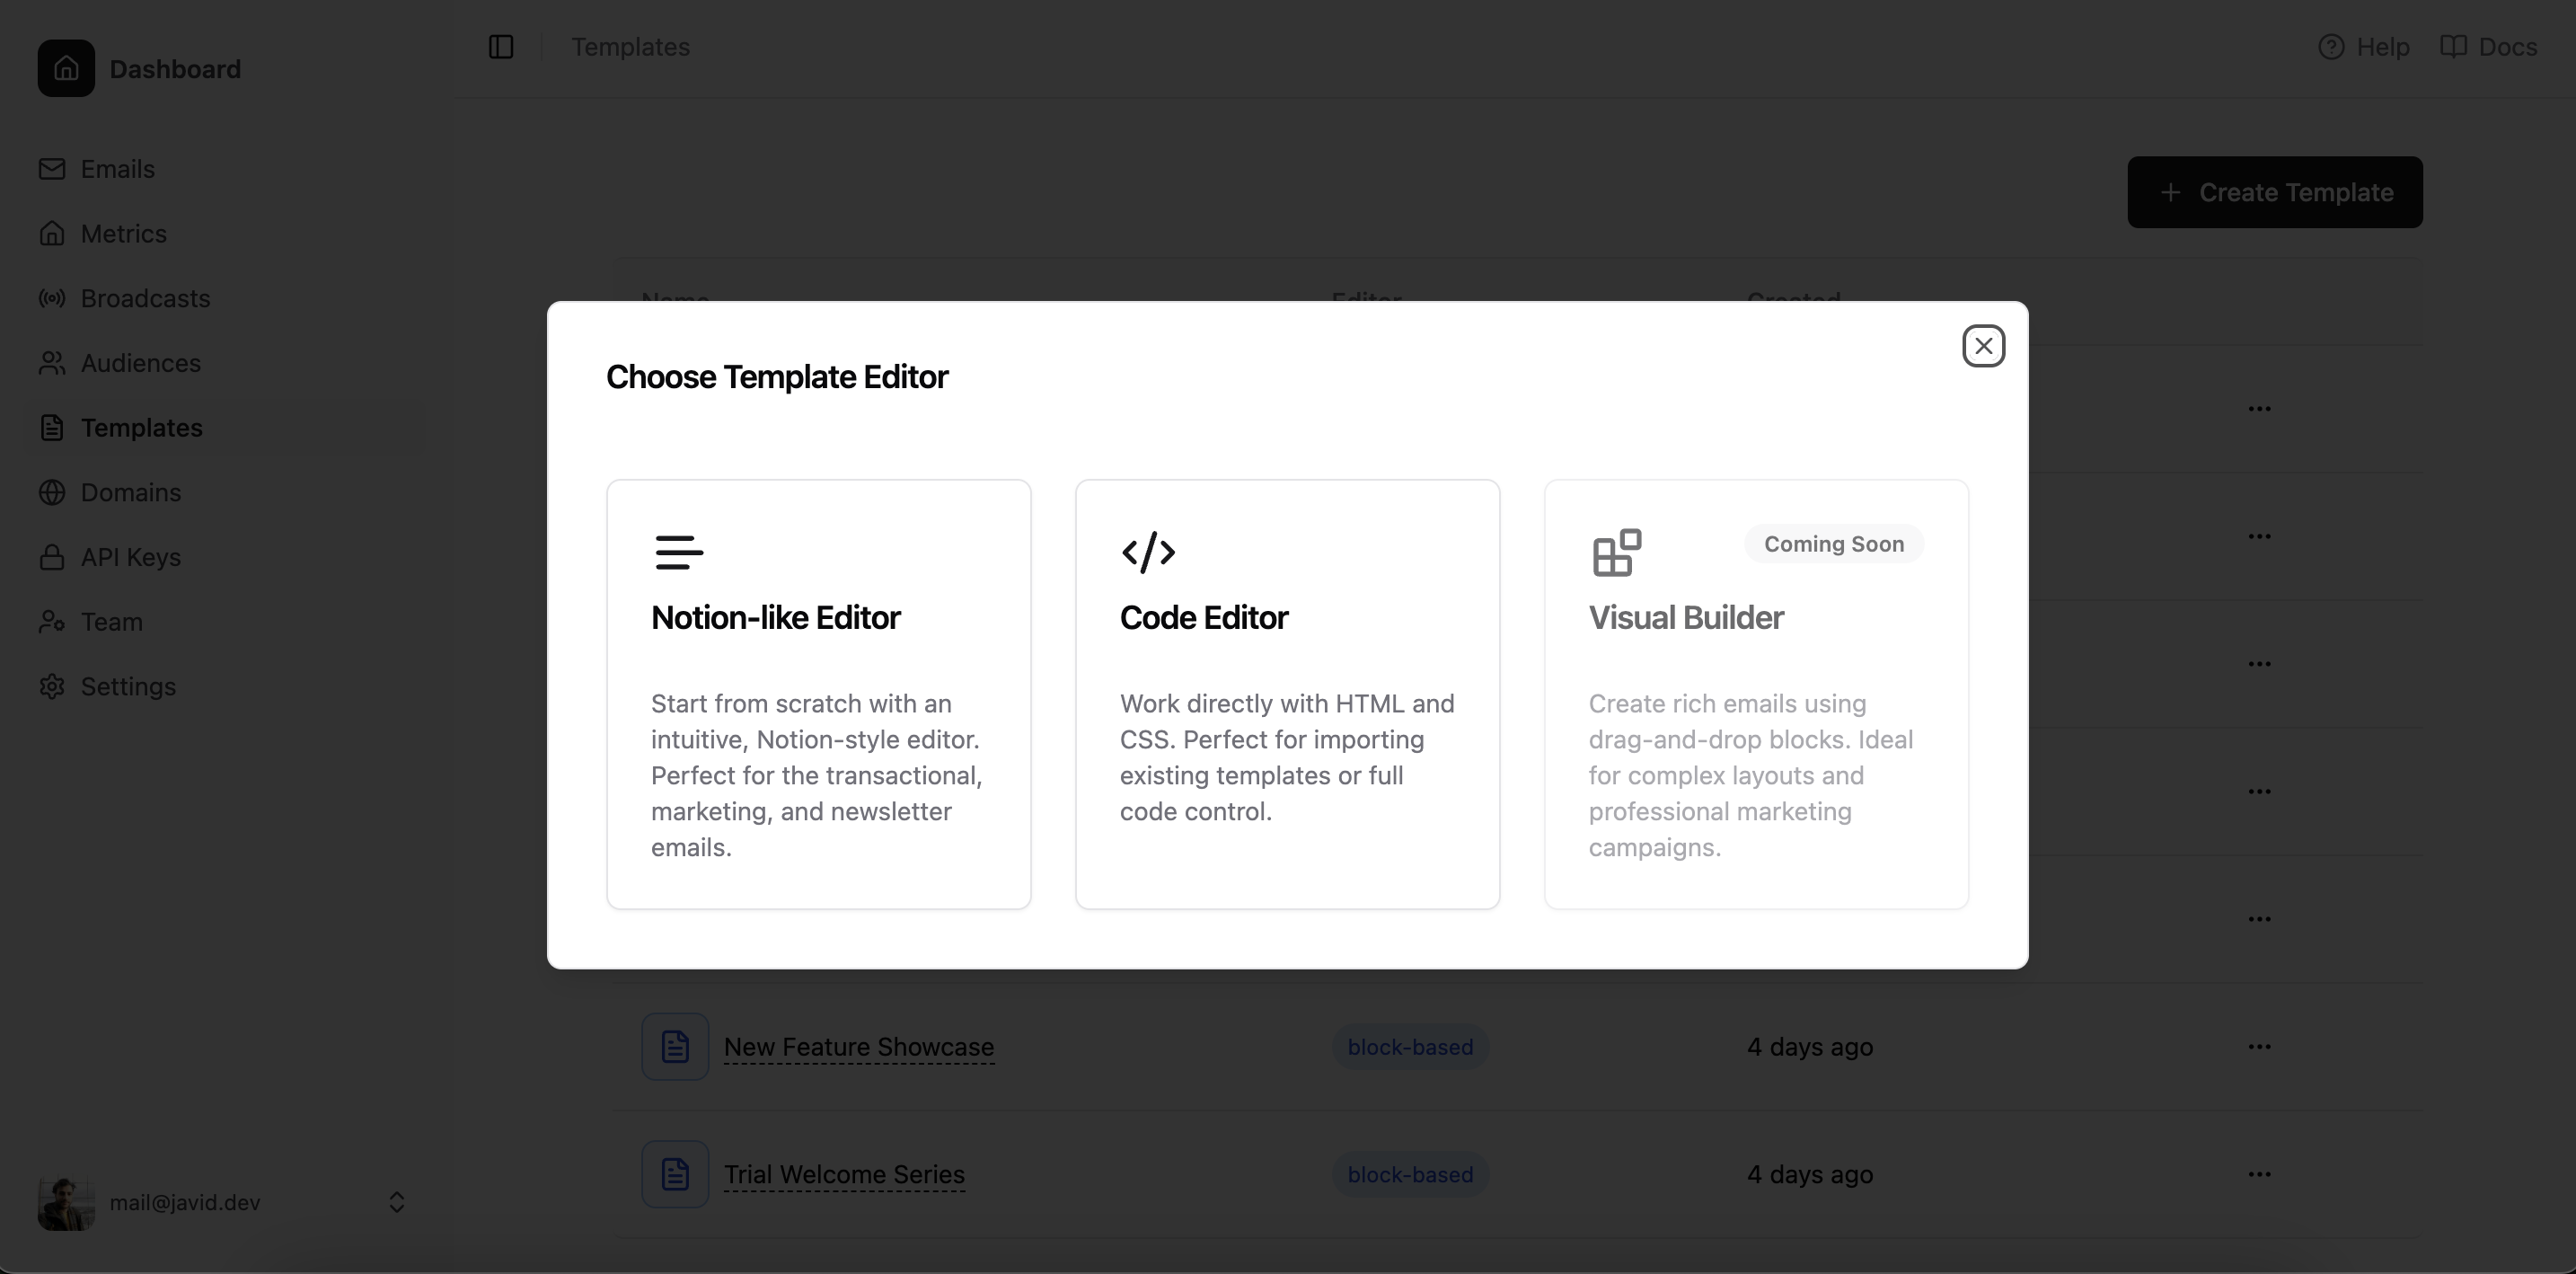The width and height of the screenshot is (2576, 1274).
Task: Open the more-options menu for Trial Welcome Series
Action: tap(2259, 1174)
